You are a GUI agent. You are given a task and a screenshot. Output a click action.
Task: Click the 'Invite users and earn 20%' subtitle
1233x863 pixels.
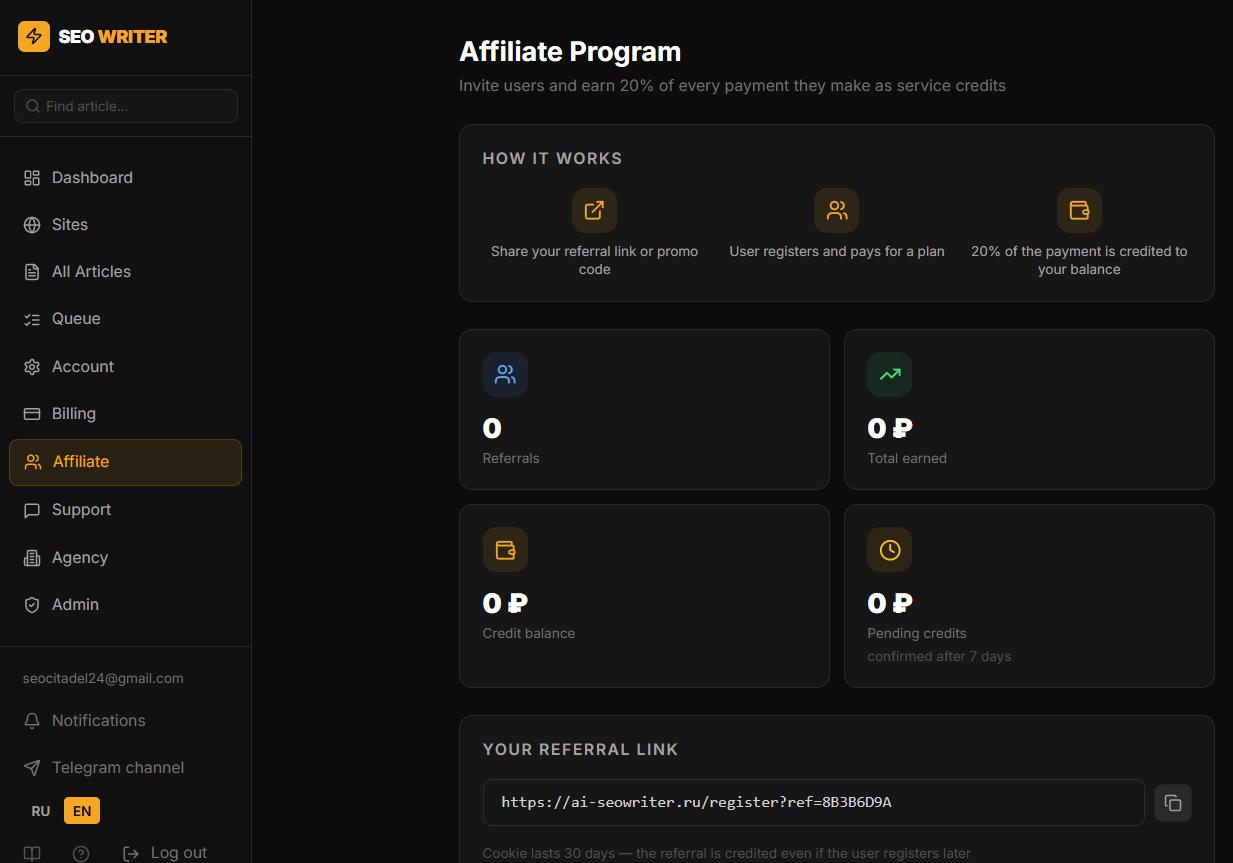(x=732, y=85)
